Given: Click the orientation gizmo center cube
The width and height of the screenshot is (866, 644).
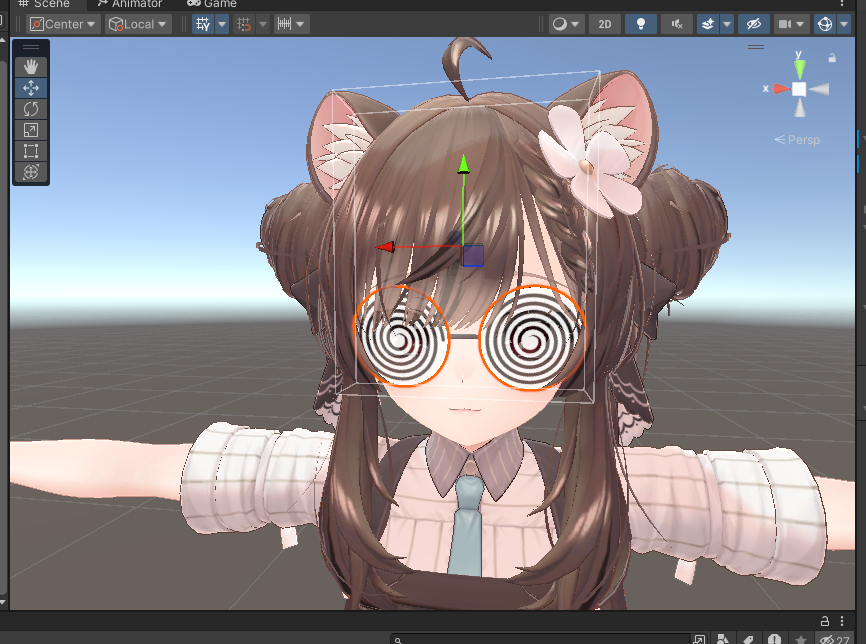Looking at the screenshot, I should tap(799, 89).
